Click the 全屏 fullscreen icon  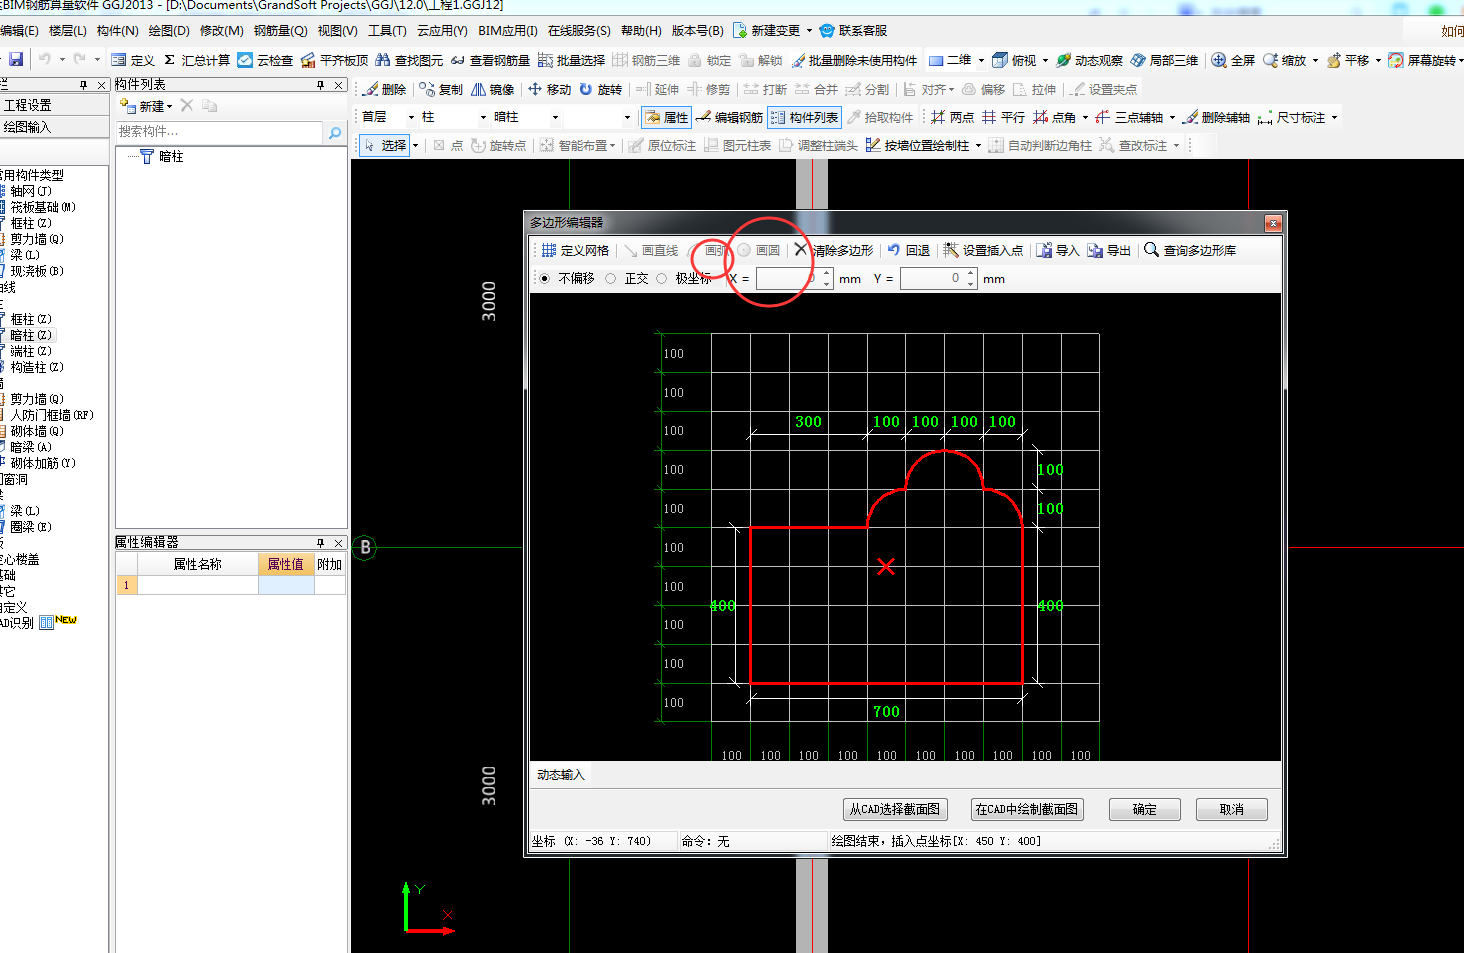point(1219,60)
